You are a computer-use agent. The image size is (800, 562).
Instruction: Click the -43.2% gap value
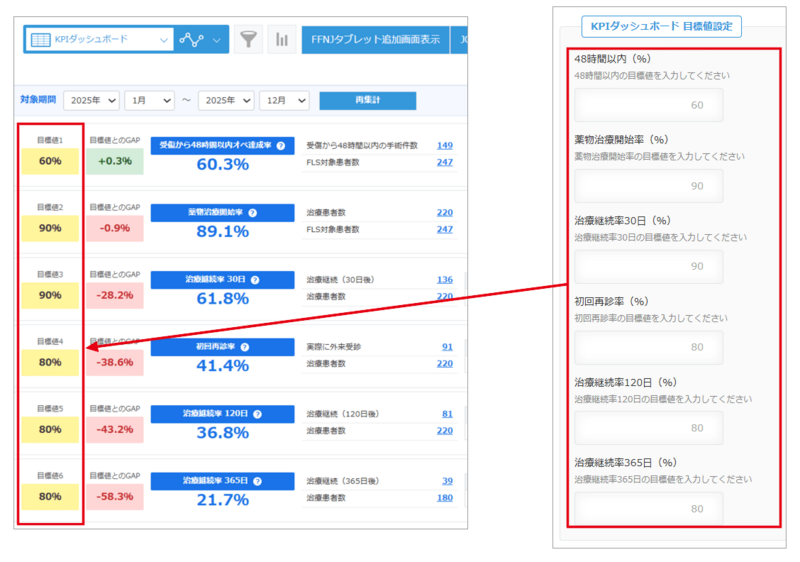coord(115,429)
